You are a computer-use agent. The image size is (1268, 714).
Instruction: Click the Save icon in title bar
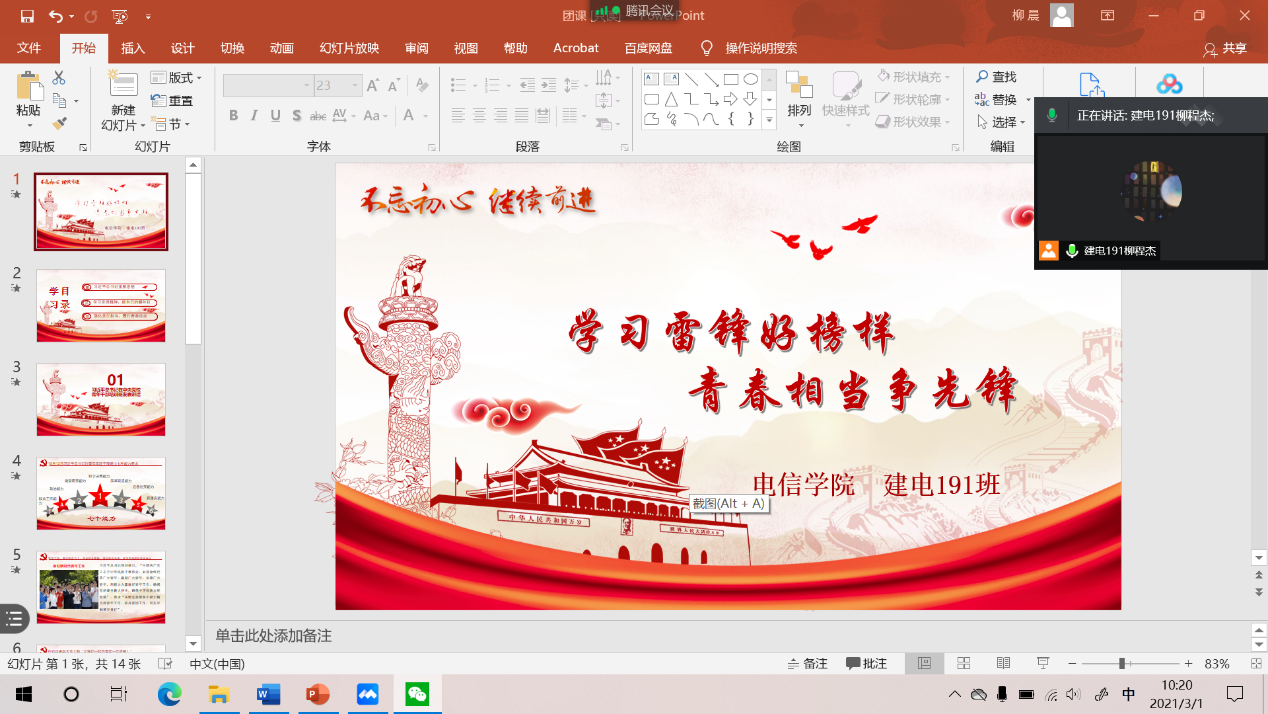tap(27, 16)
